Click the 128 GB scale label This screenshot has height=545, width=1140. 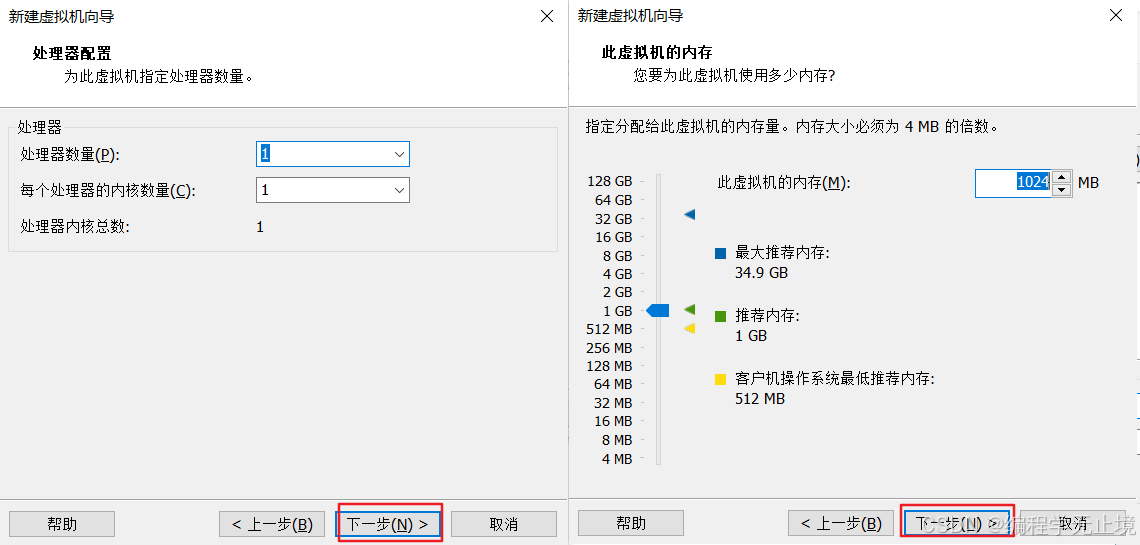[x=610, y=182]
